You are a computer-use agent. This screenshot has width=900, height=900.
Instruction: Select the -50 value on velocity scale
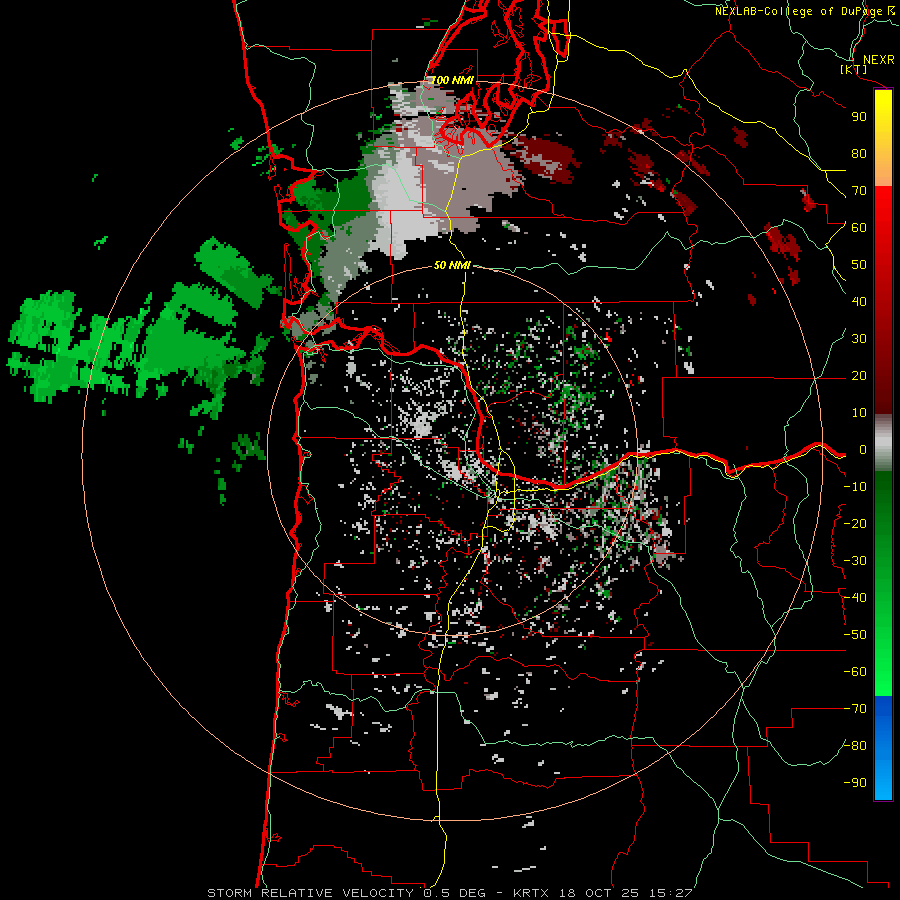[x=855, y=635]
